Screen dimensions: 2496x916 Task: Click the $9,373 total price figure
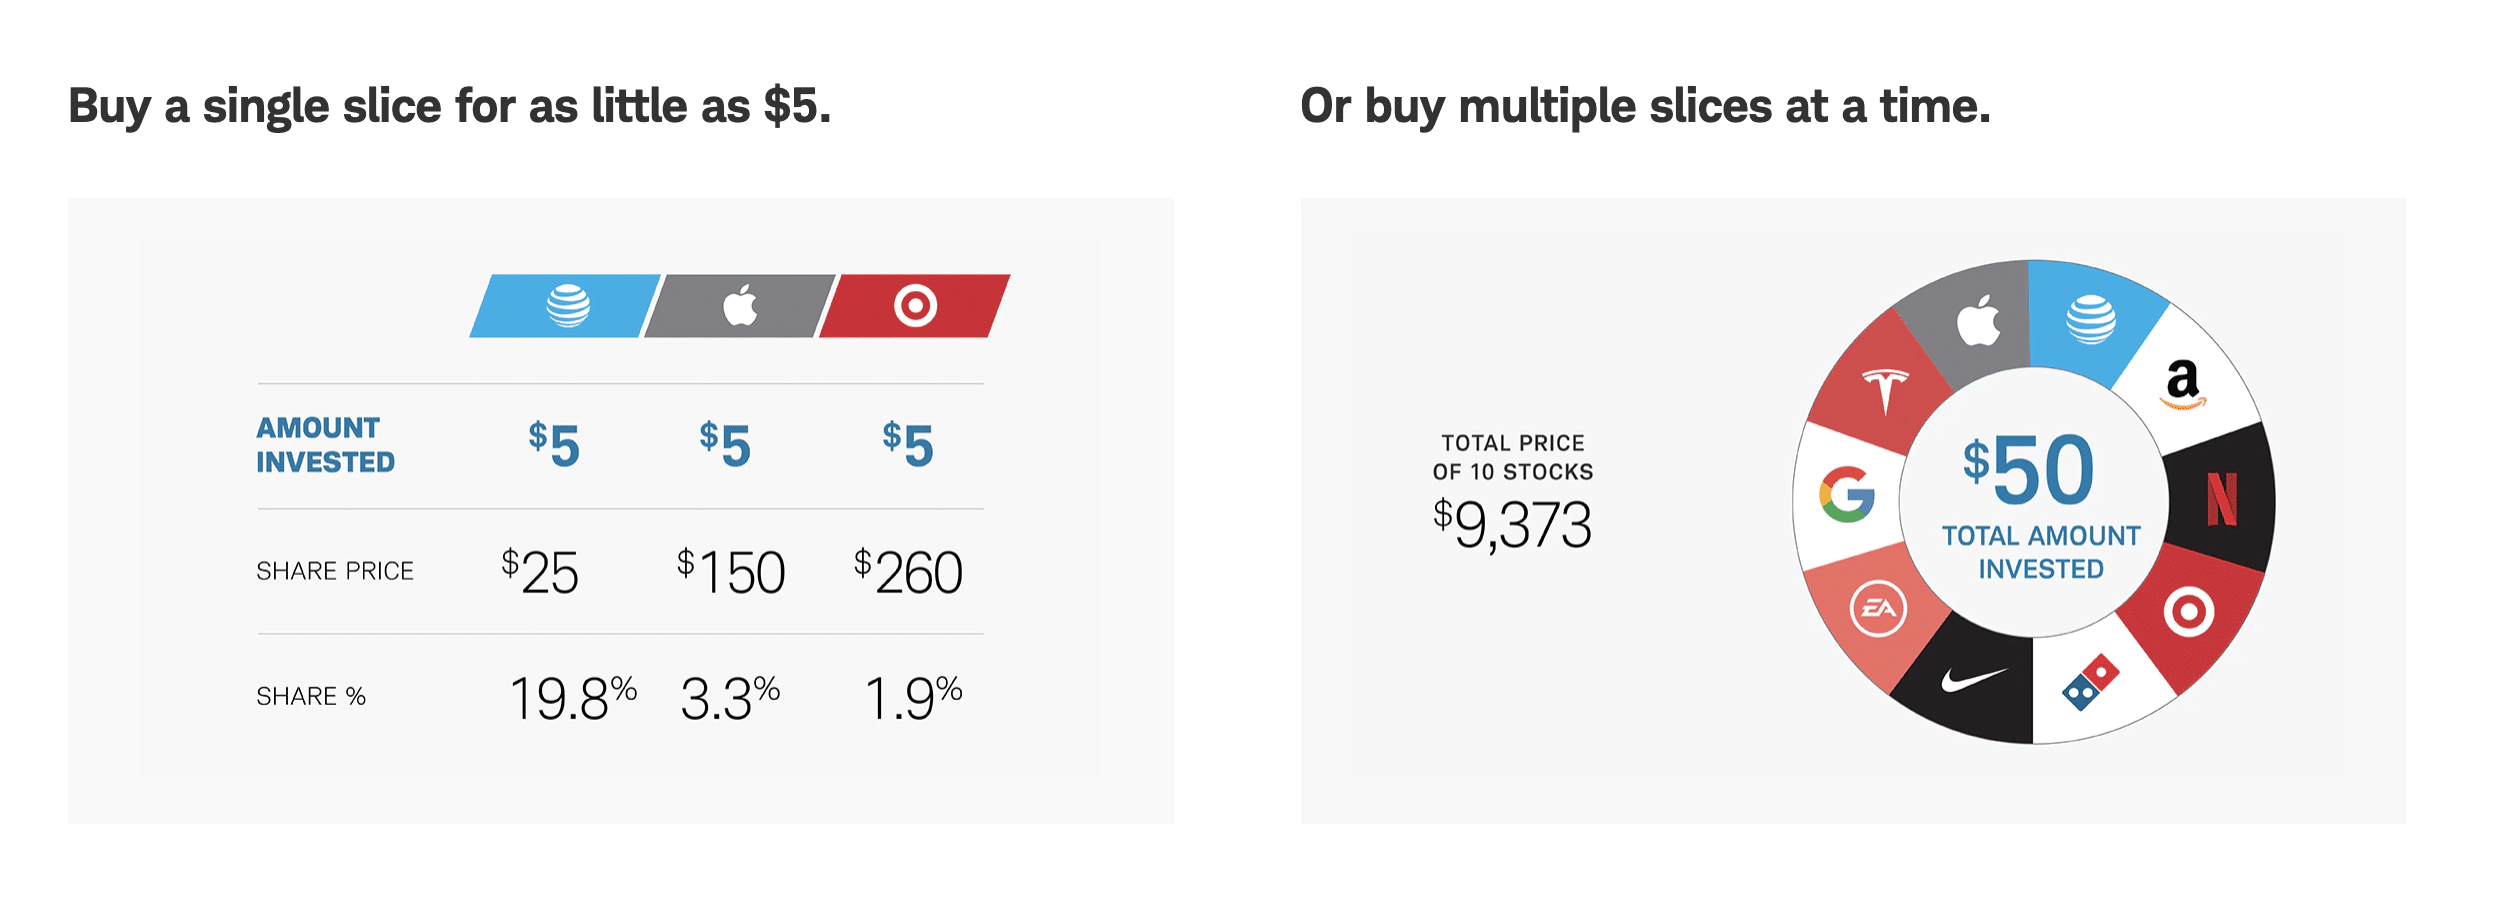pyautogui.click(x=1512, y=524)
